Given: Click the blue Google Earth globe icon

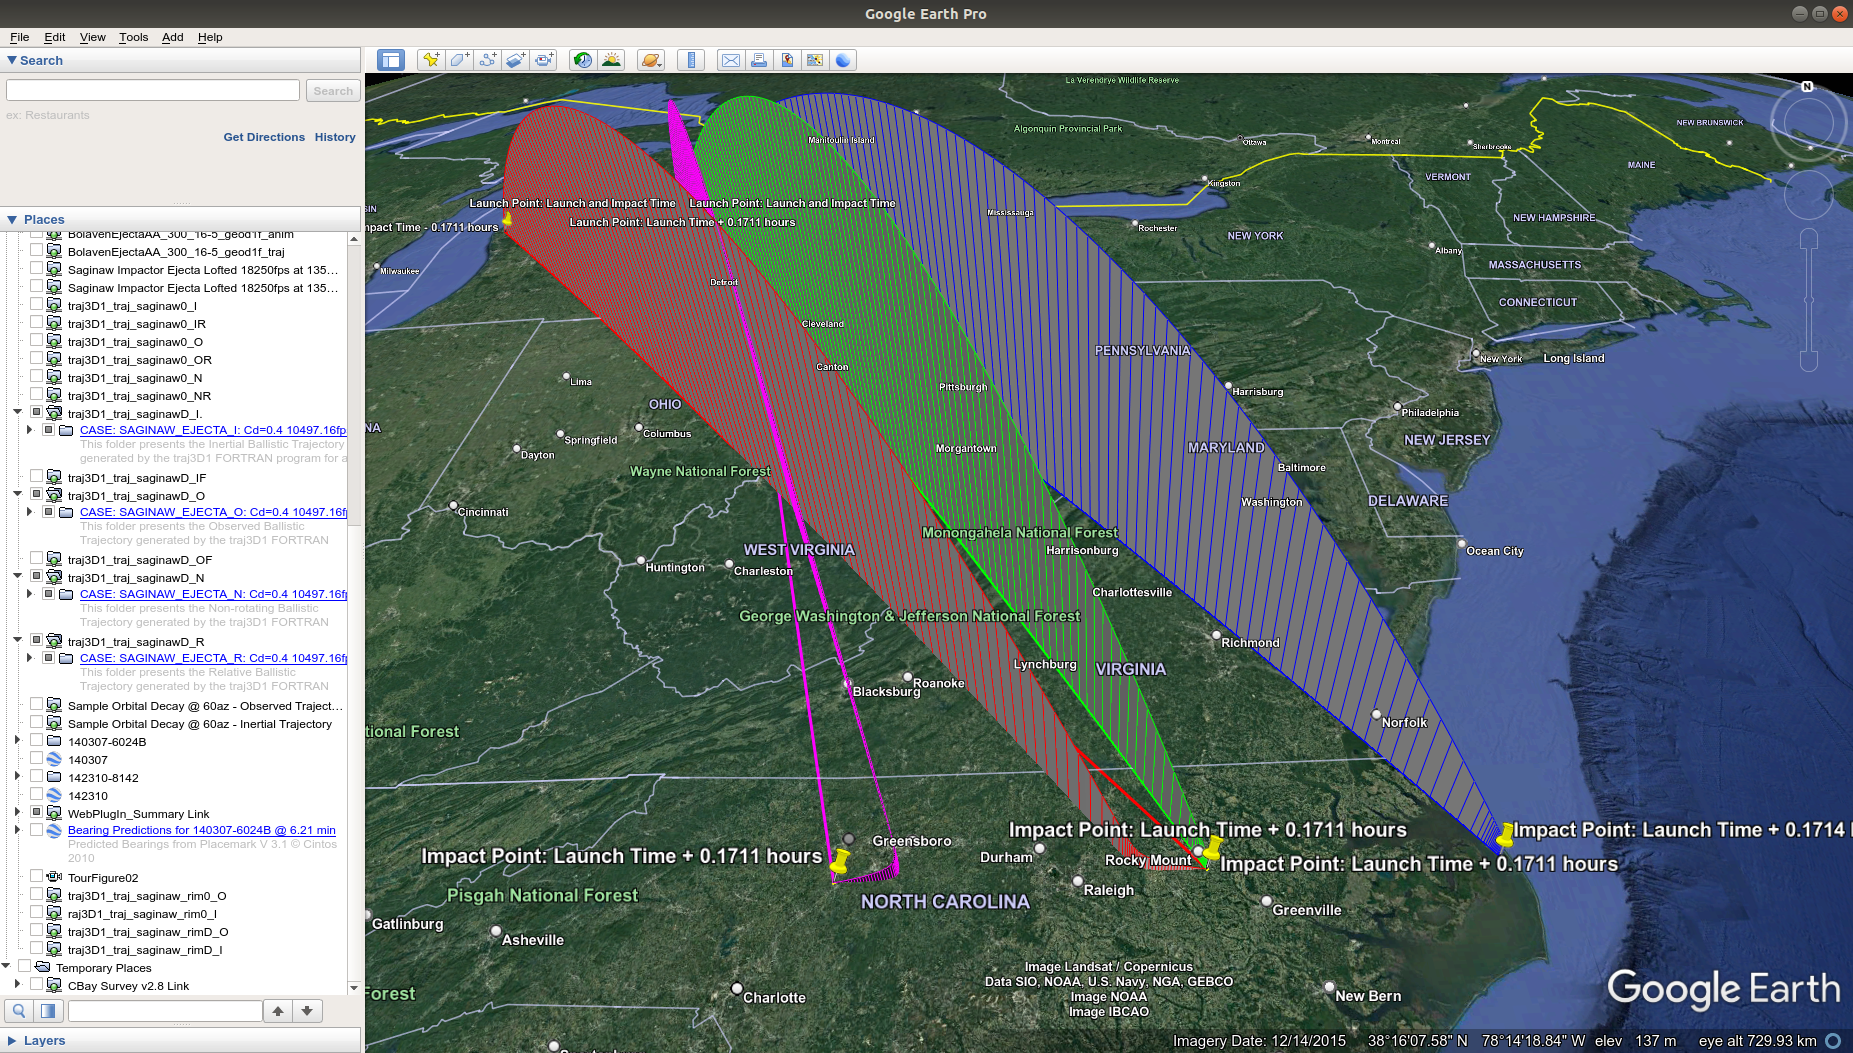Looking at the screenshot, I should pyautogui.click(x=843, y=60).
